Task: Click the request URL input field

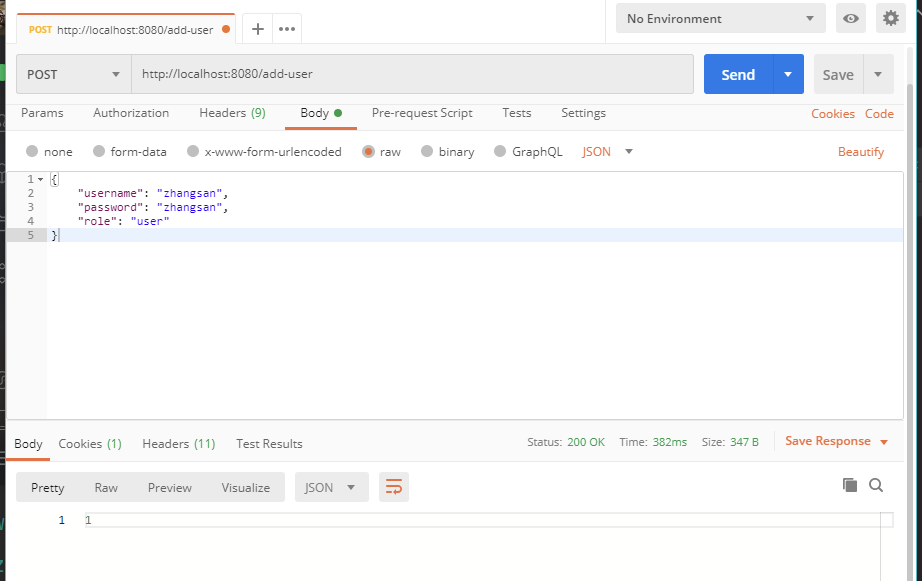Action: coord(412,74)
